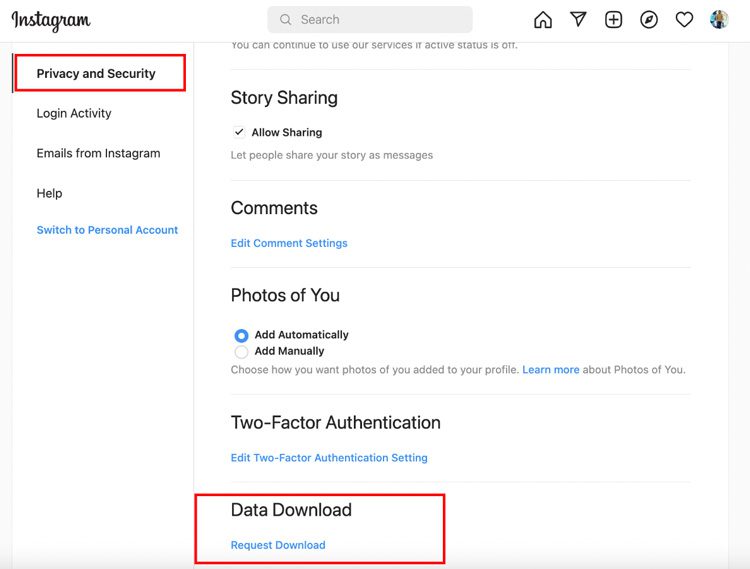The image size is (750, 569).
Task: Open Edit Comment Settings link
Action: click(289, 243)
